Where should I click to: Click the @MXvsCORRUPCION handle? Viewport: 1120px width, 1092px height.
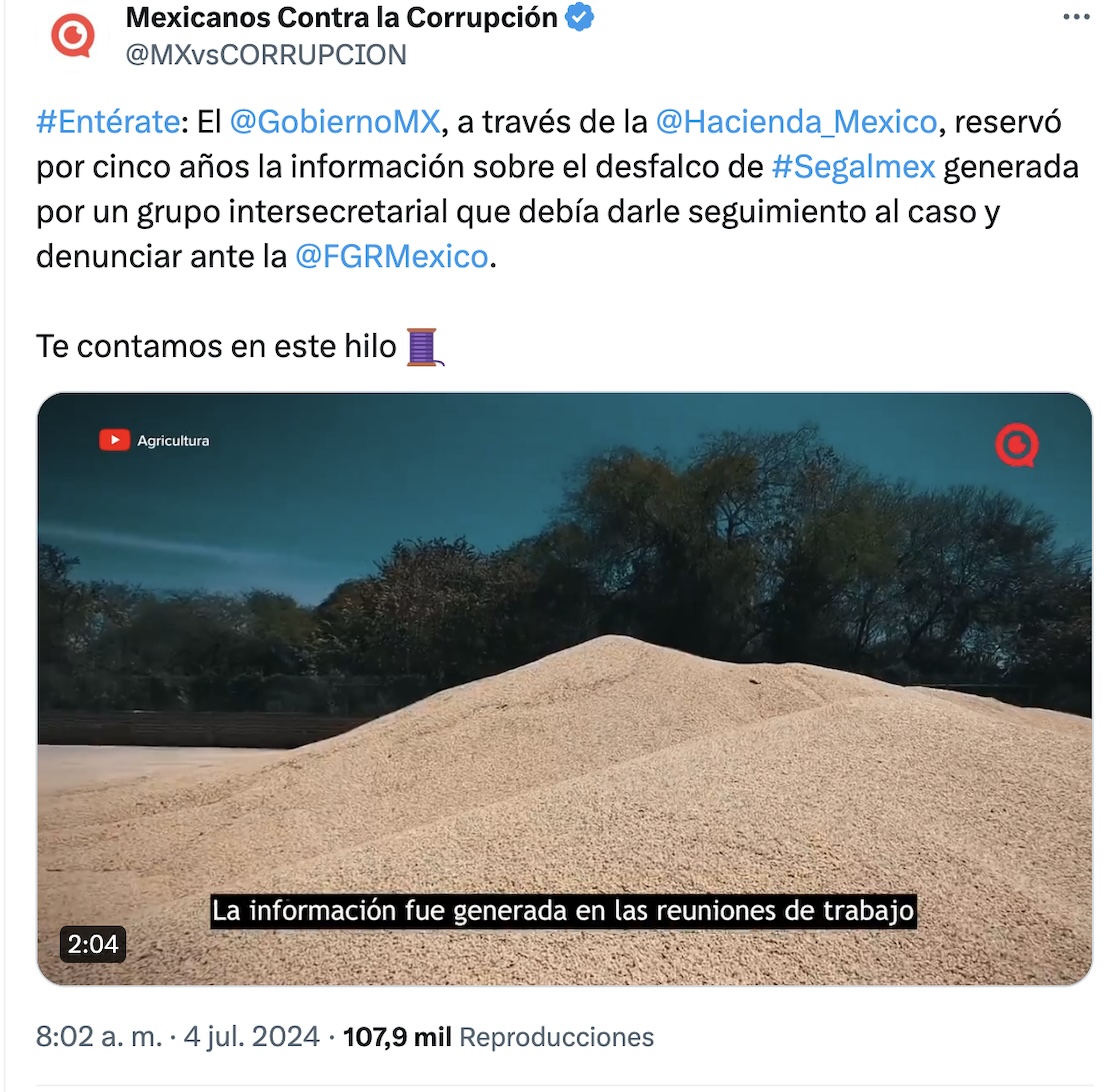(266, 55)
